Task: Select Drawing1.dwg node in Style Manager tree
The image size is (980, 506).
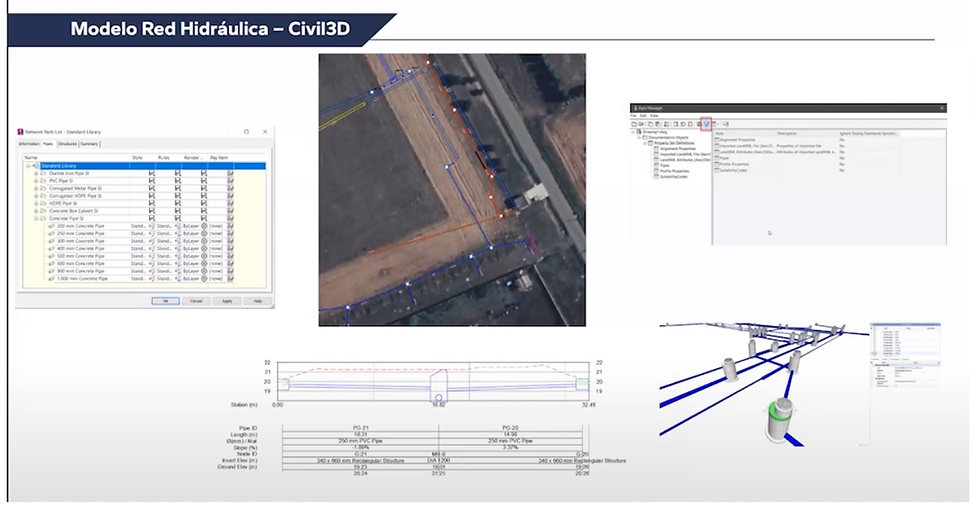Action: point(655,132)
